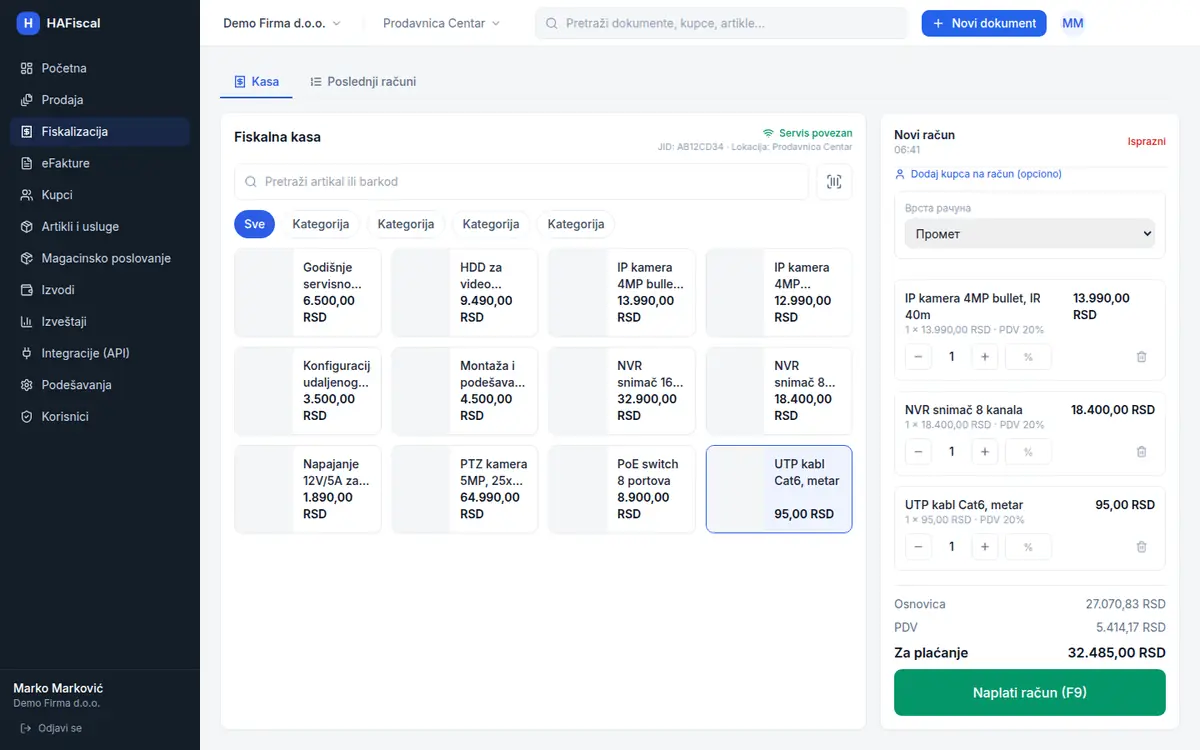Add HDD za video product card
The height and width of the screenshot is (750, 1200).
coord(465,292)
